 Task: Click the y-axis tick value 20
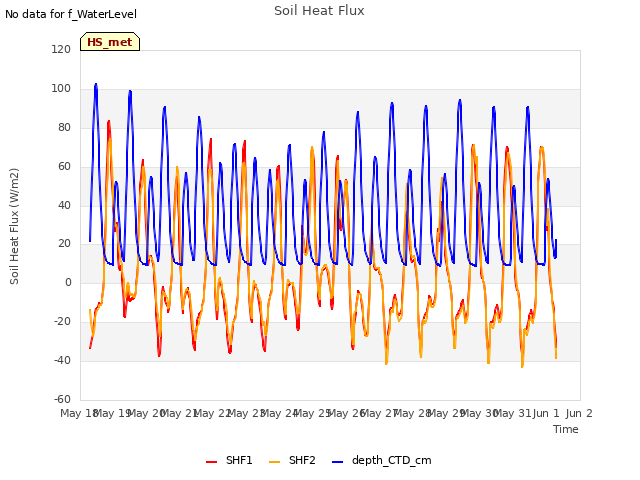pyautogui.click(x=64, y=243)
